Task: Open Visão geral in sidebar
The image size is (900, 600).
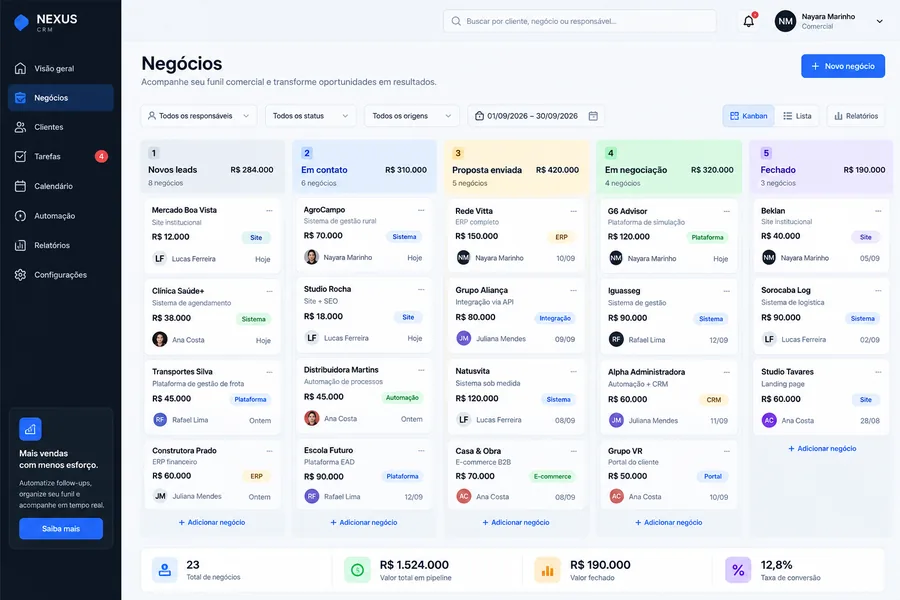Action: (61, 68)
